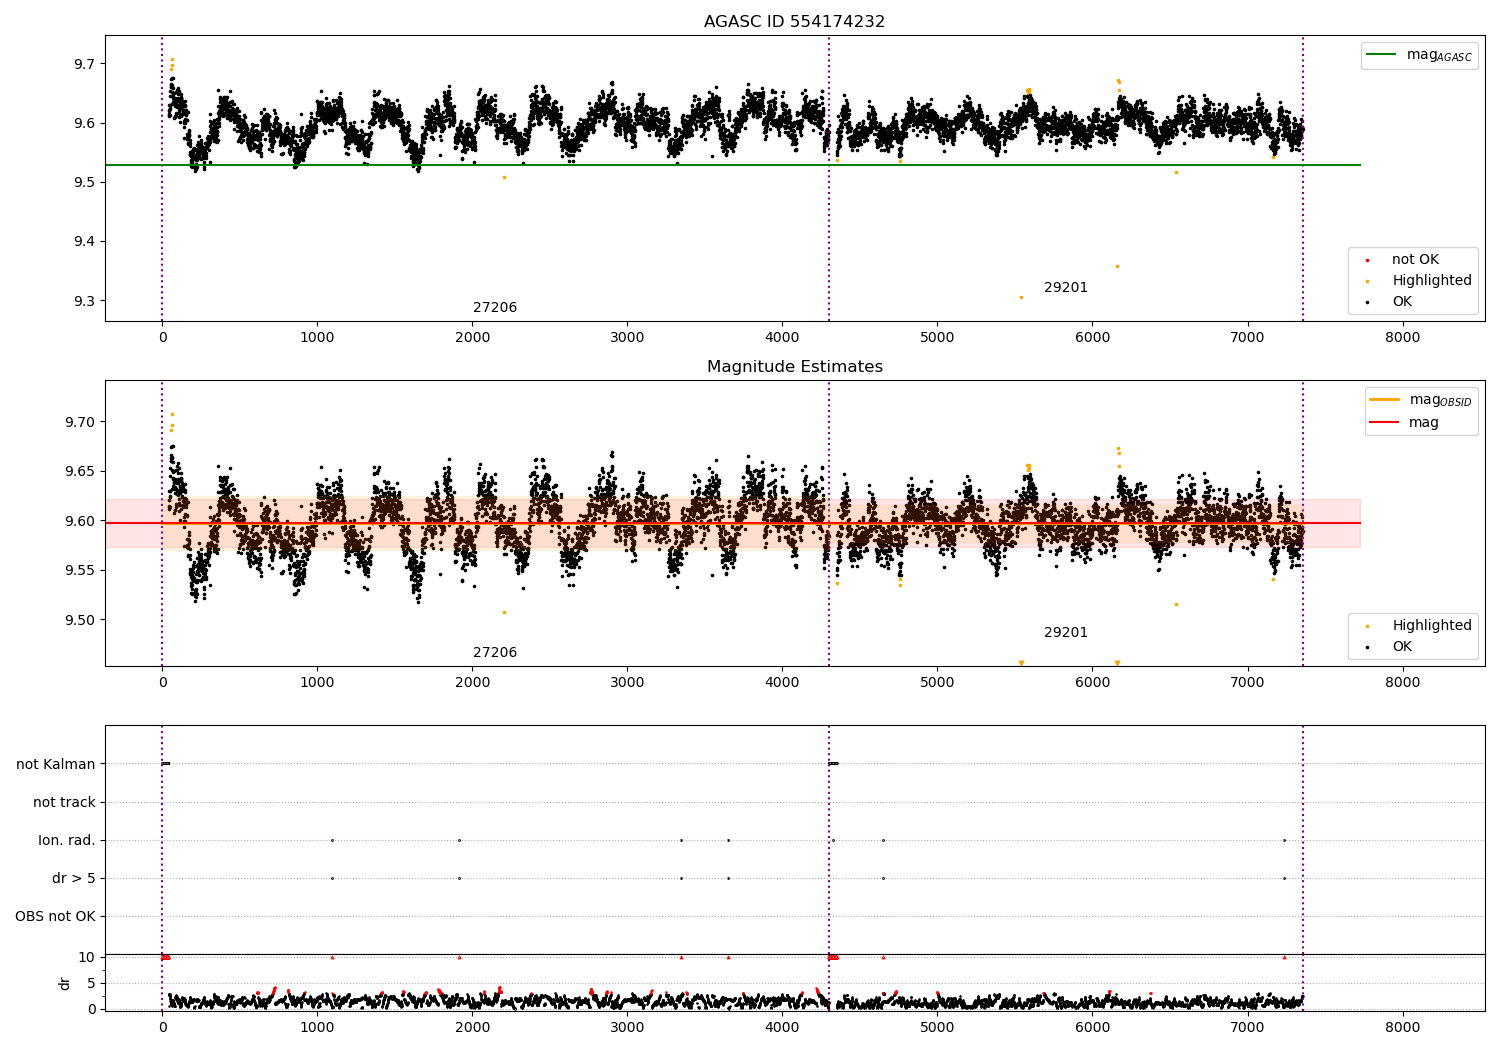Click the highest orange point near start of top plot
The image size is (1500, 1050).
[172, 60]
